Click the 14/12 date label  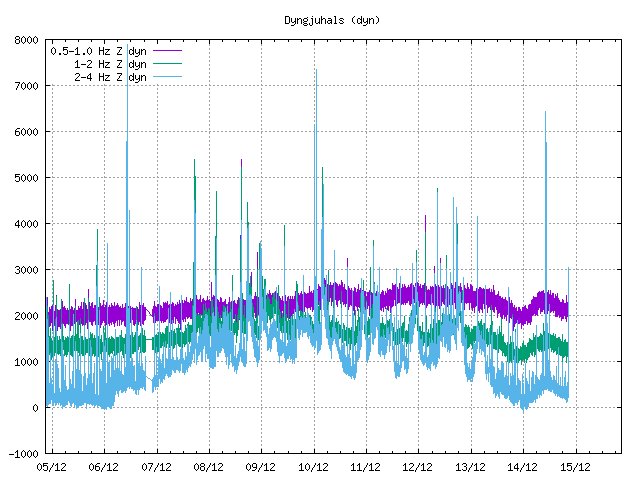(x=523, y=467)
